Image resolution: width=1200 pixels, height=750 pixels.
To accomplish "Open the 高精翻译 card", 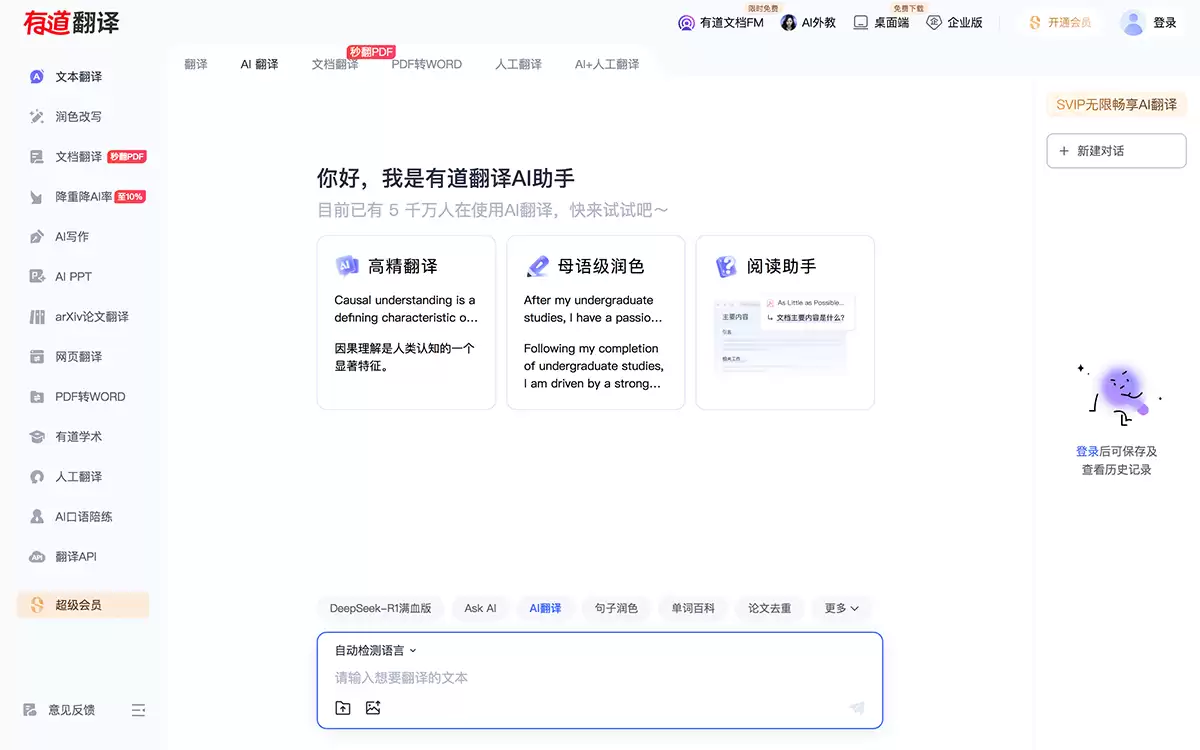I will tap(406, 322).
